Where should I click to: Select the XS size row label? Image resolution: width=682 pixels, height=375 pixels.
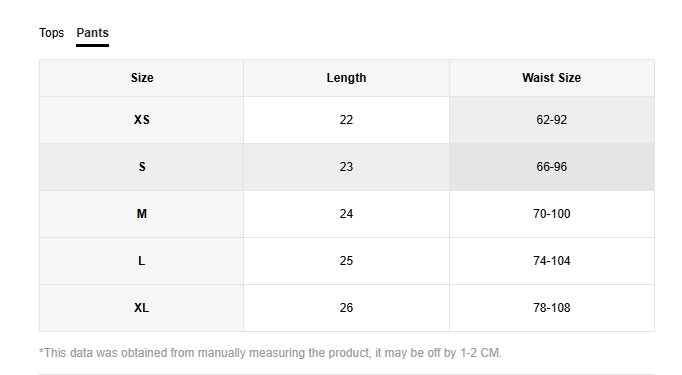142,120
